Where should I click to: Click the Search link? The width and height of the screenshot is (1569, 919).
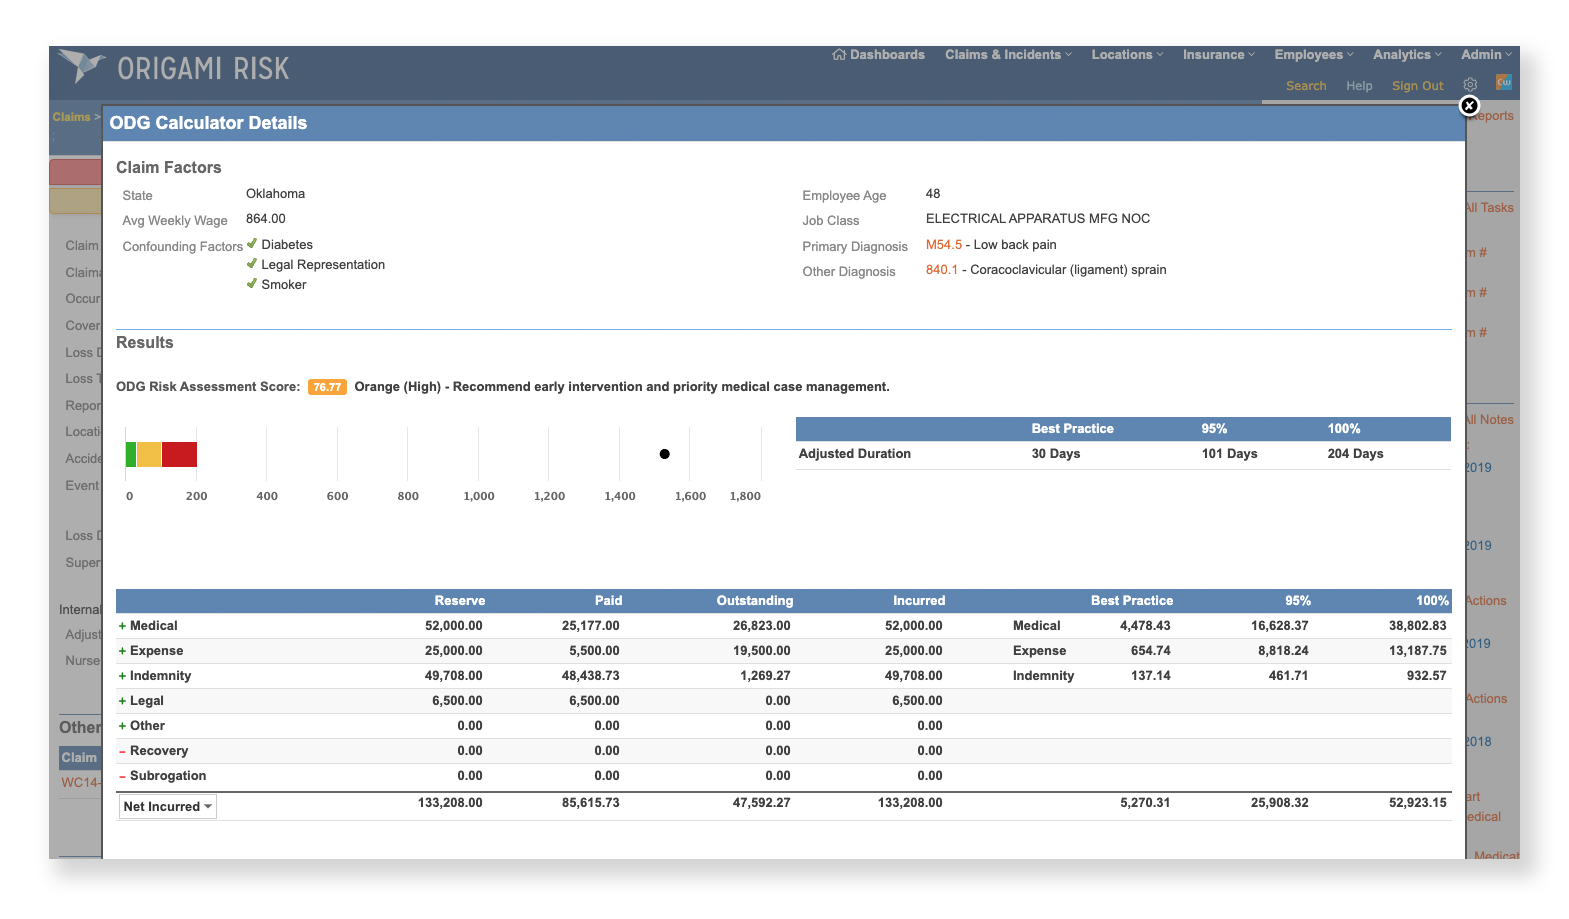pyautogui.click(x=1306, y=86)
